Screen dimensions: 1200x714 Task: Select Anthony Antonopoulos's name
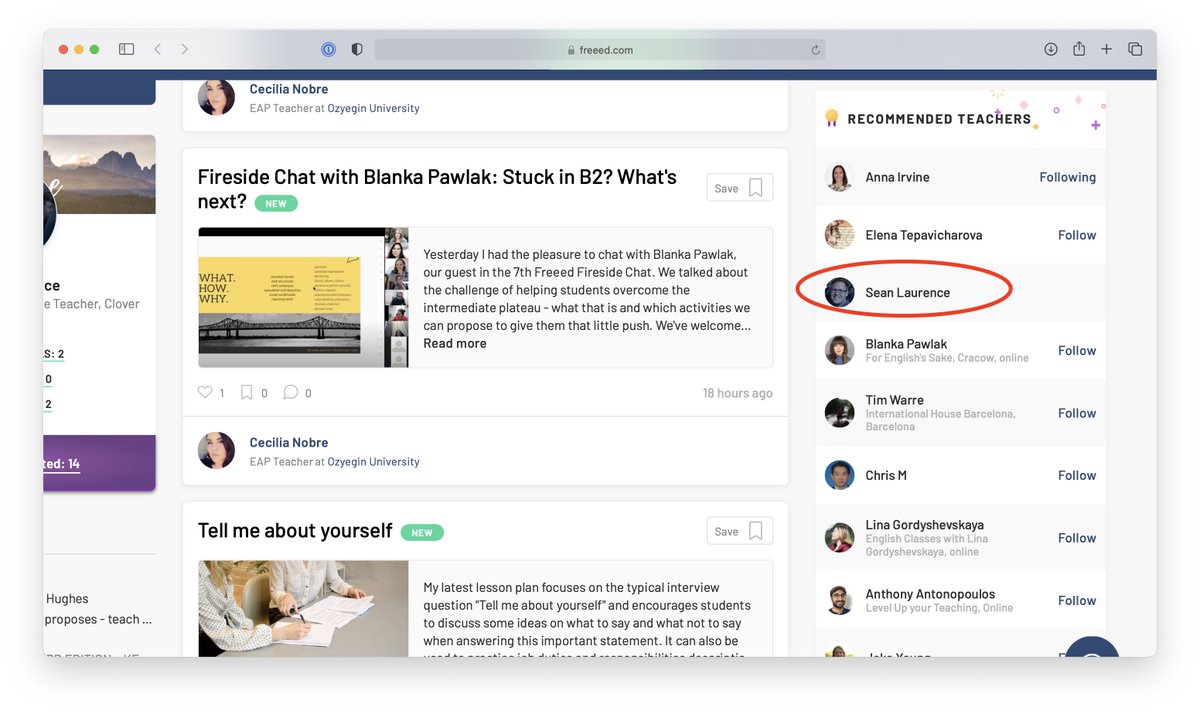(930, 594)
